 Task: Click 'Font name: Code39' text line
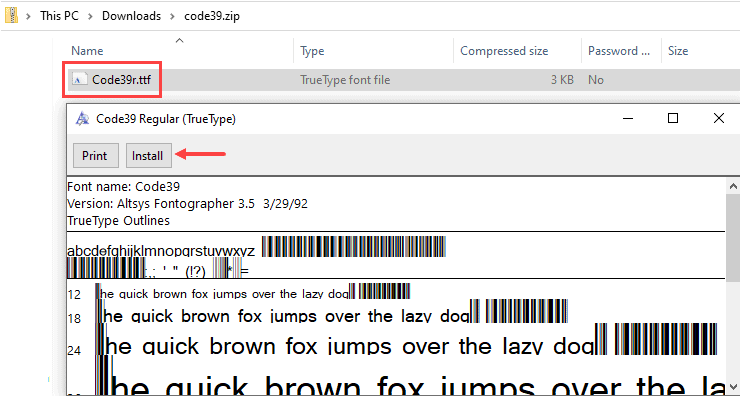tap(124, 186)
